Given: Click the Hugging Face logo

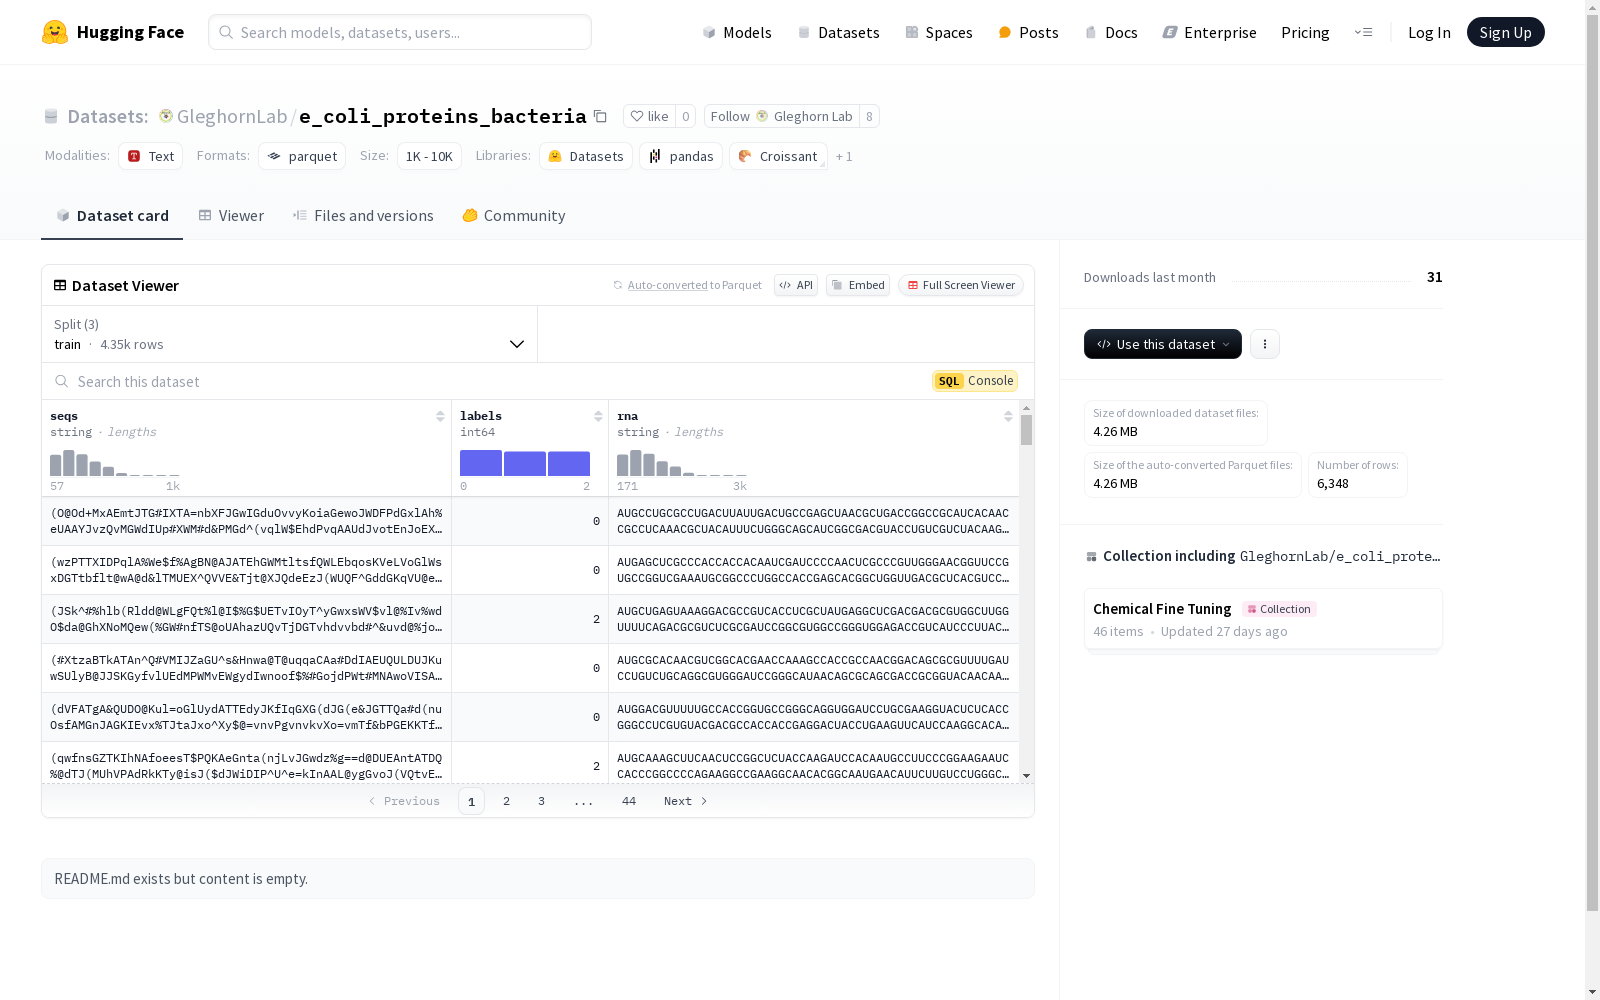Looking at the screenshot, I should tap(113, 32).
